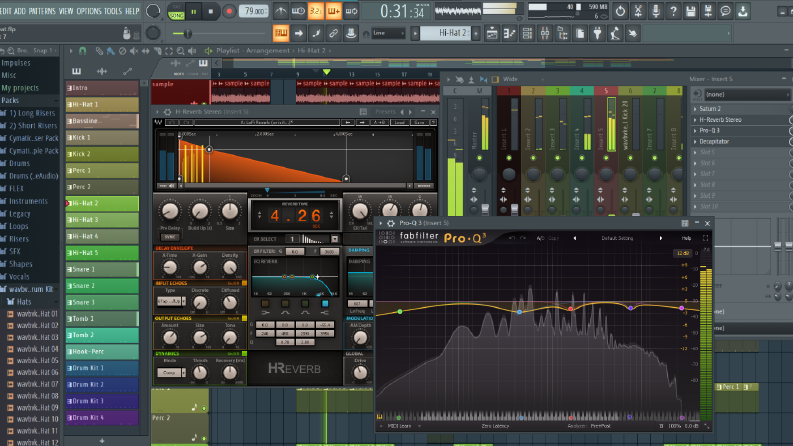Toggle multilink to controllers icon
Viewport: 793px width, 446px height.
[x=350, y=33]
